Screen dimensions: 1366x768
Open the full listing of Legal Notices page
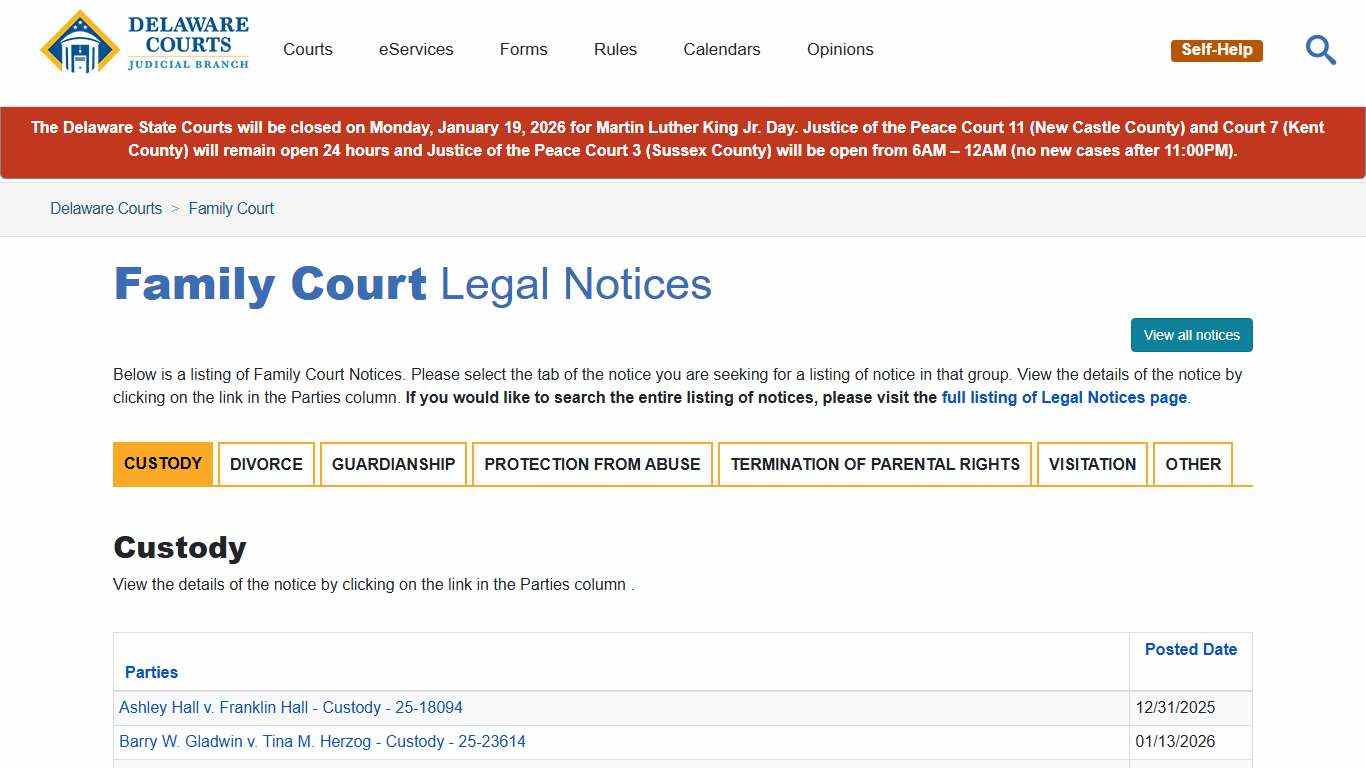point(1063,397)
